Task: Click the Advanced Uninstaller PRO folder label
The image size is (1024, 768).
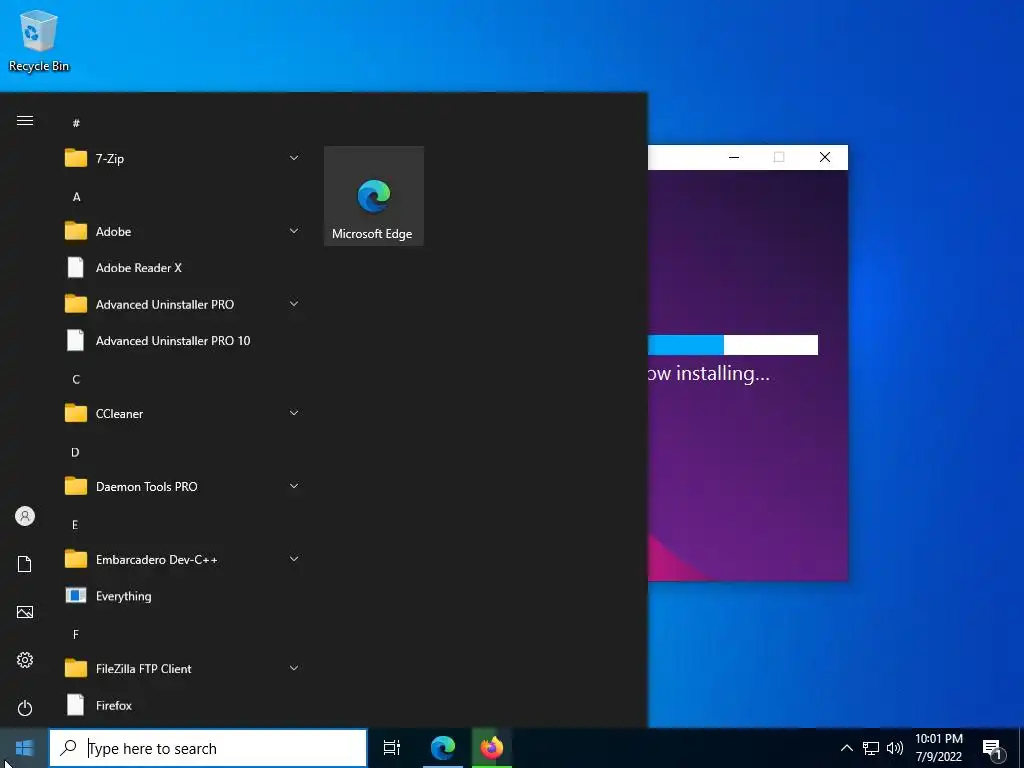Action: (165, 305)
